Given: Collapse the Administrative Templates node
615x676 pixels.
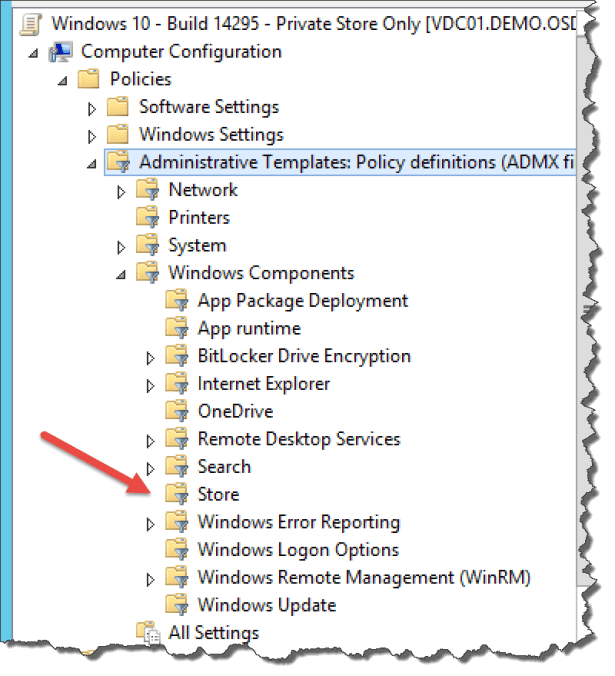Looking at the screenshot, I should point(93,163).
